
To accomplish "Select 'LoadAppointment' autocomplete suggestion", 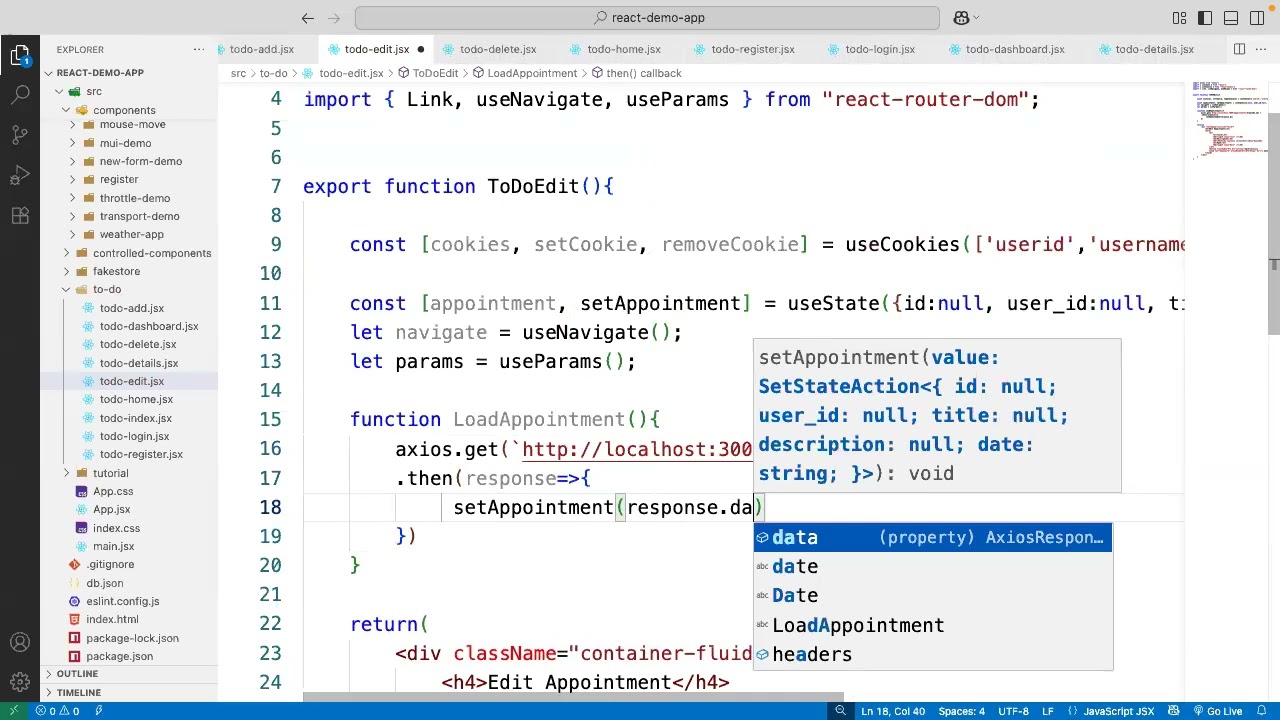I will point(932,625).
